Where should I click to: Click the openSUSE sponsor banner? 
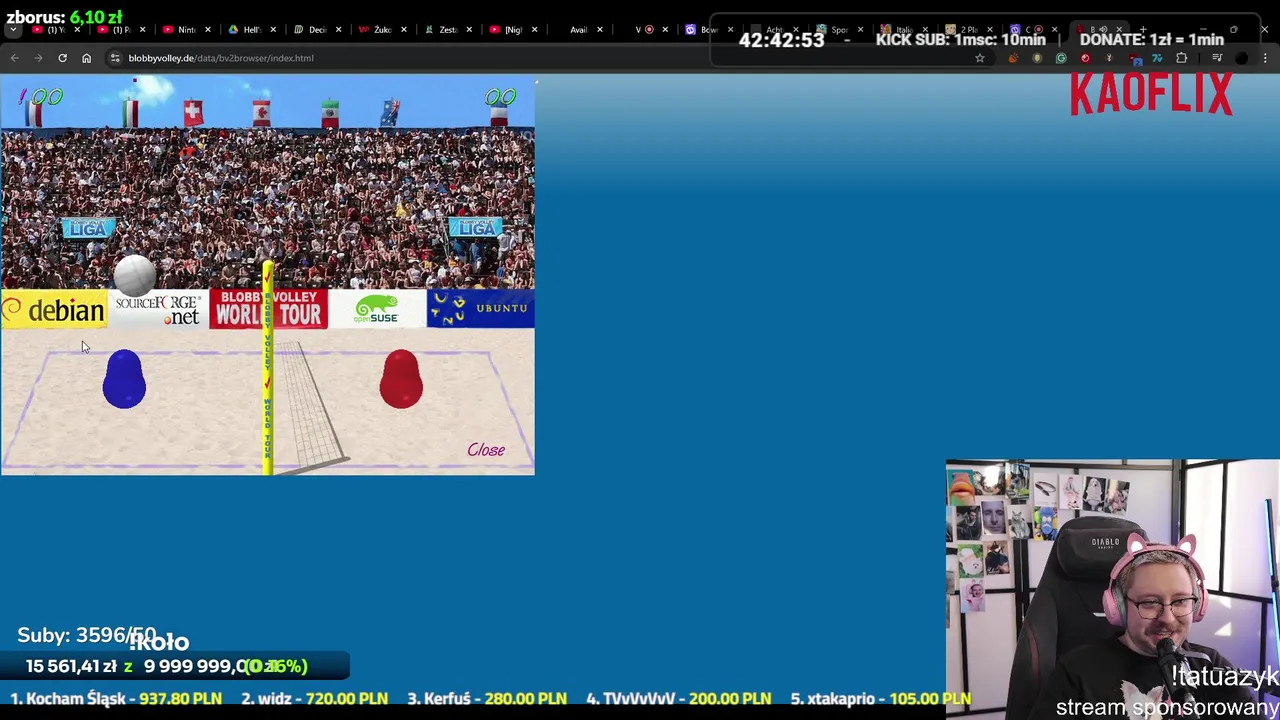point(377,310)
